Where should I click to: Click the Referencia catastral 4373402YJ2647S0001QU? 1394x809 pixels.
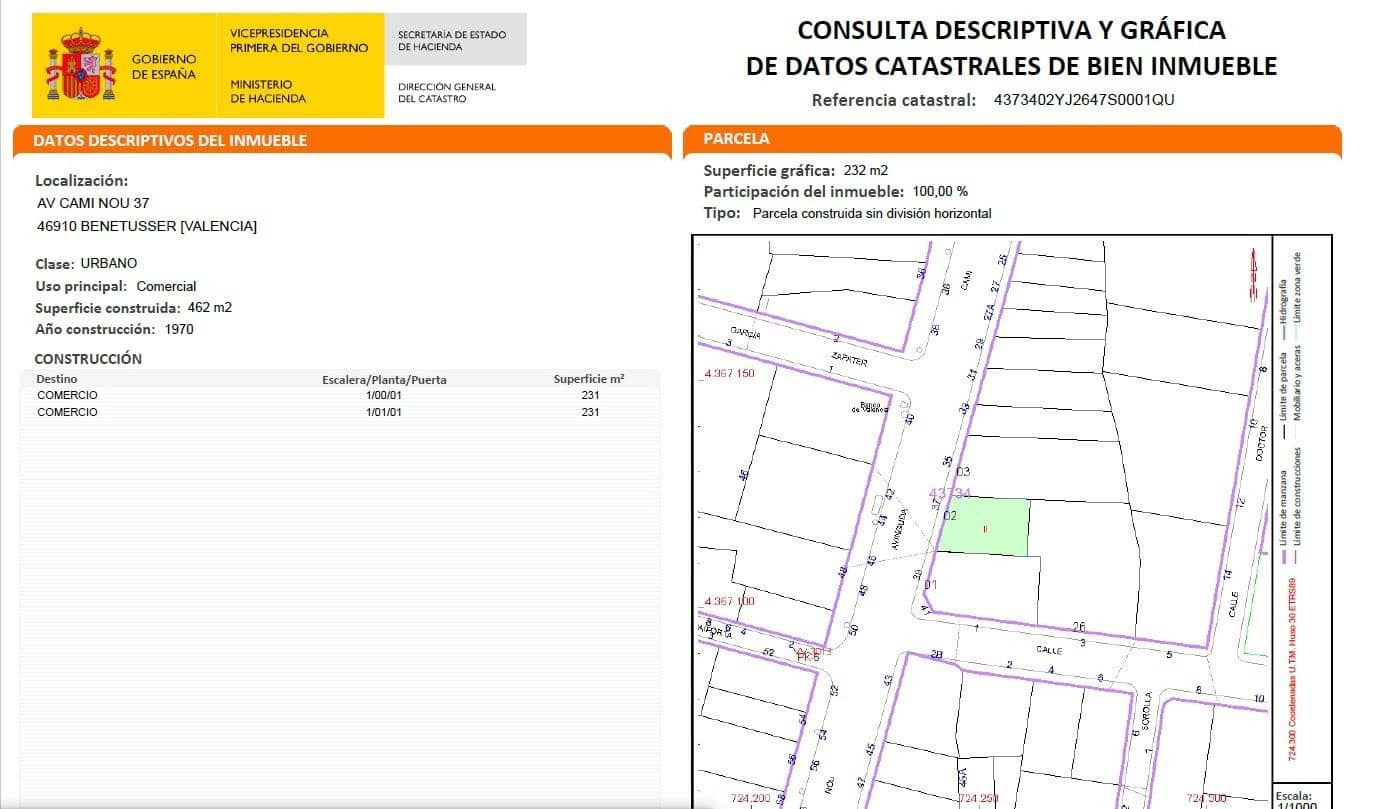tap(1084, 99)
